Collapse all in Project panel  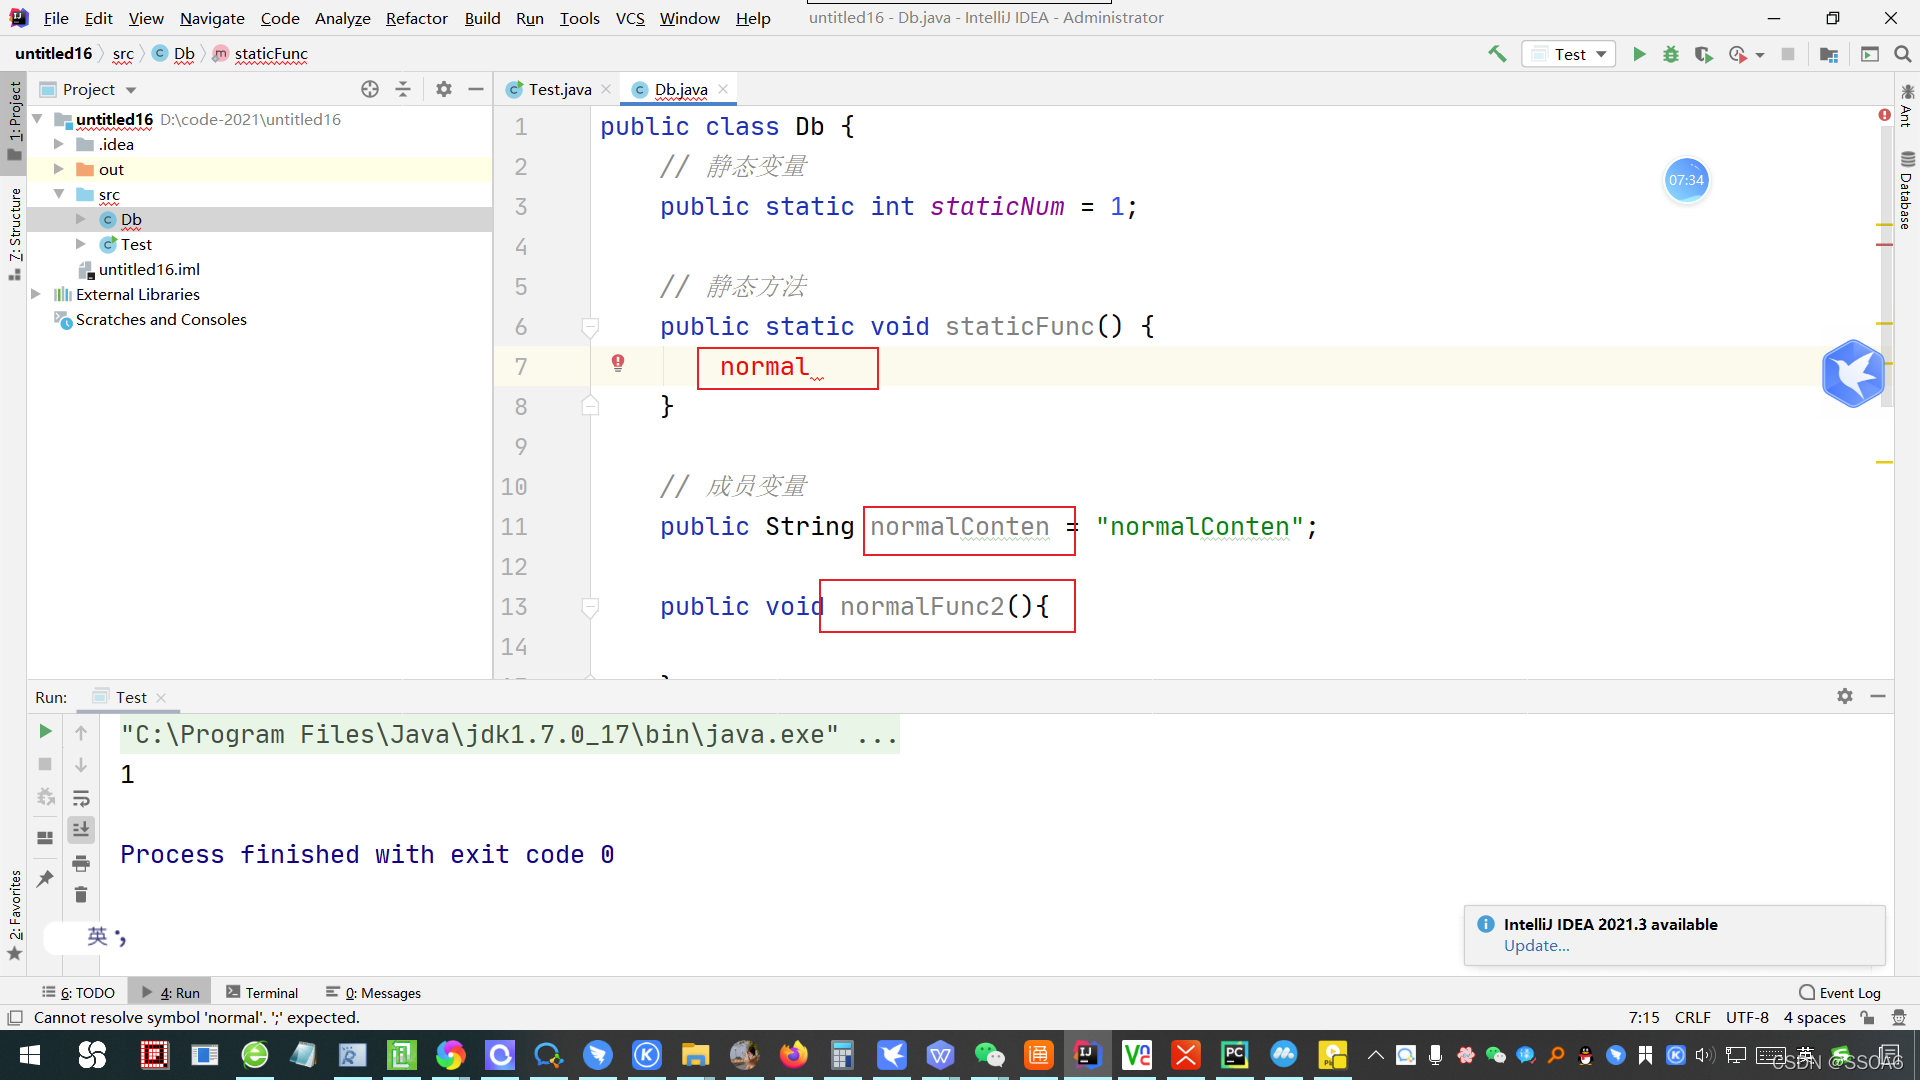[403, 89]
